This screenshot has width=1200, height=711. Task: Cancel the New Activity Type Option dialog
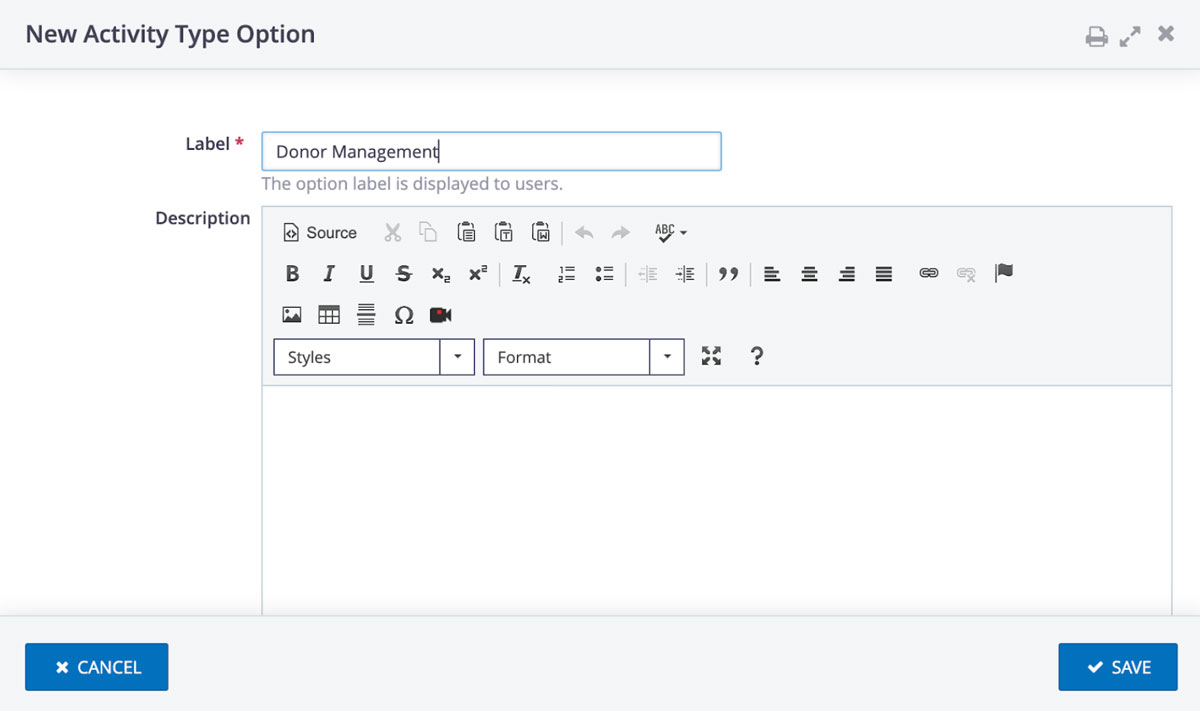(x=96, y=666)
